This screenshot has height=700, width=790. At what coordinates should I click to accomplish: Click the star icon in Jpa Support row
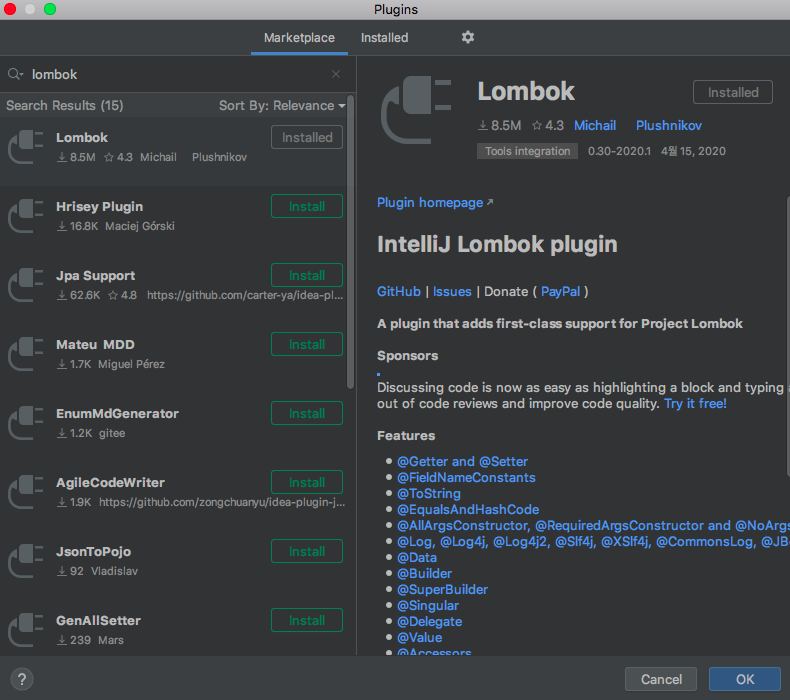pos(113,295)
